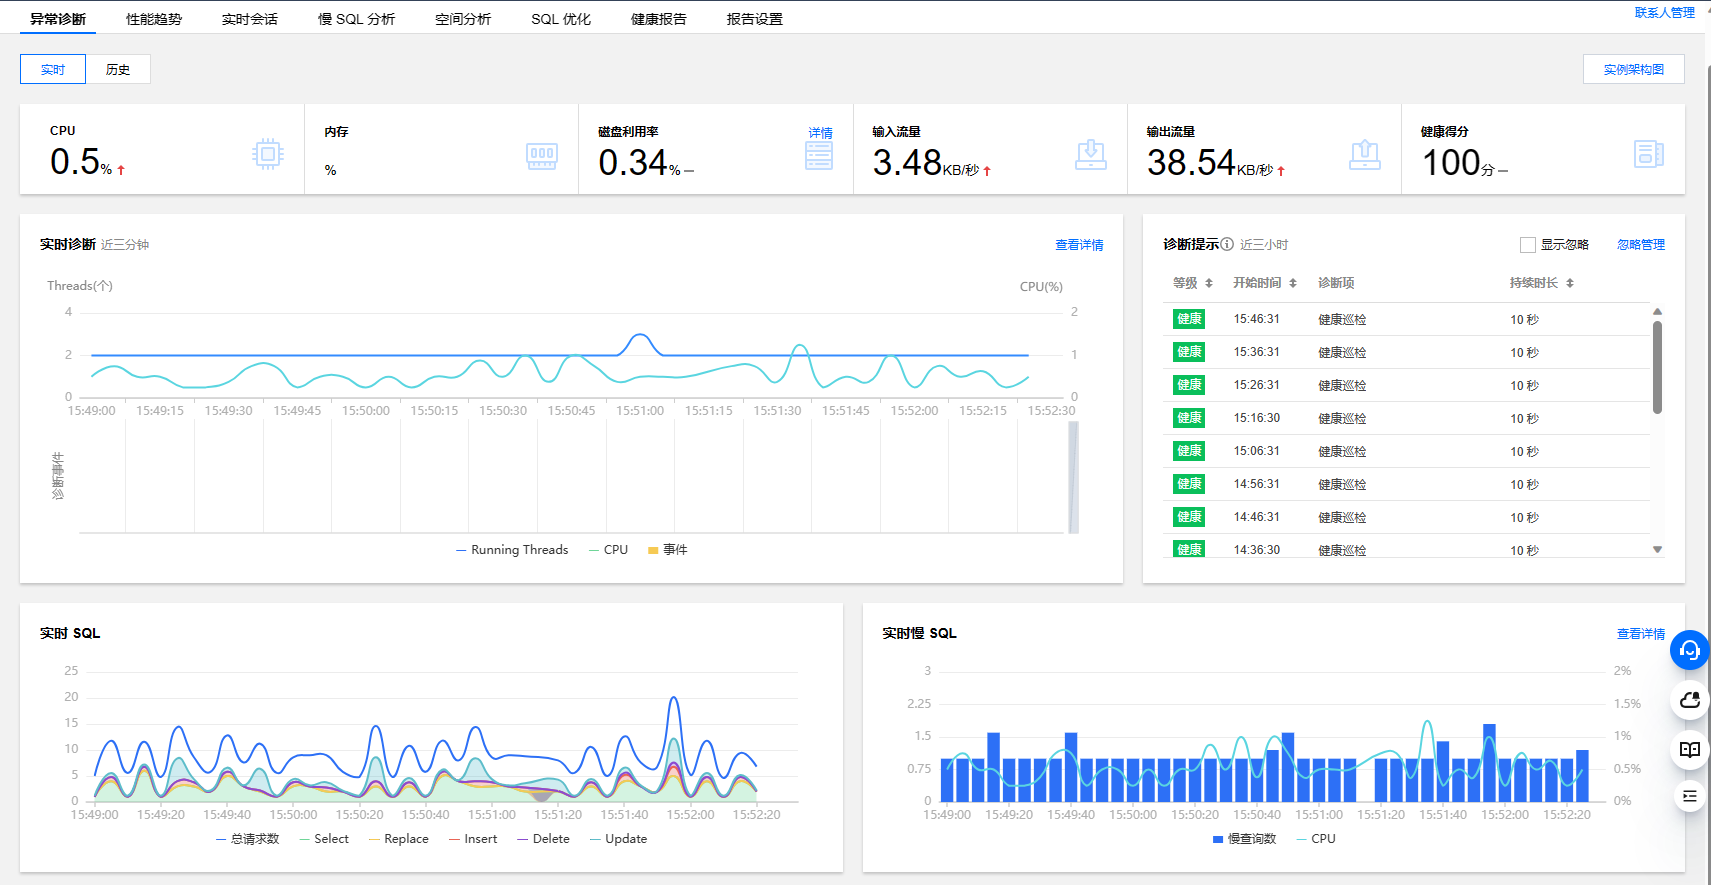This screenshot has width=1711, height=885.
Task: Open disk utilization 详情 link
Action: [821, 133]
